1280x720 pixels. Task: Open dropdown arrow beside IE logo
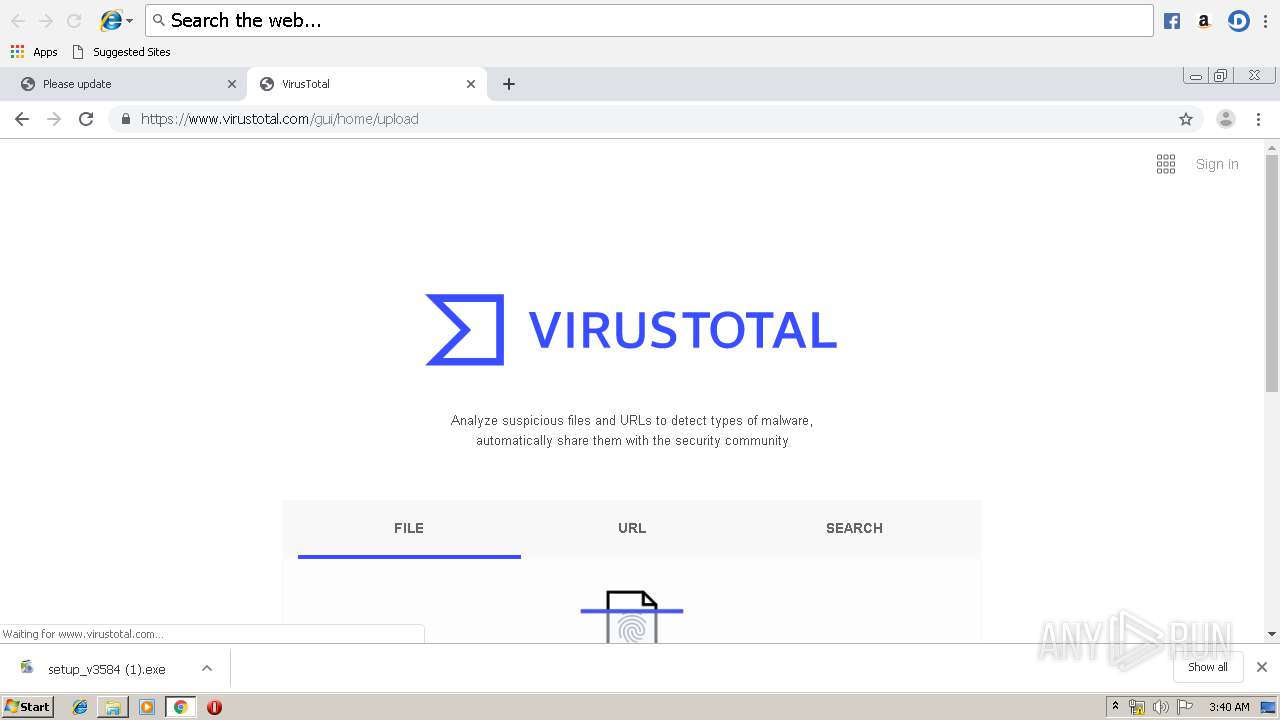pos(130,21)
